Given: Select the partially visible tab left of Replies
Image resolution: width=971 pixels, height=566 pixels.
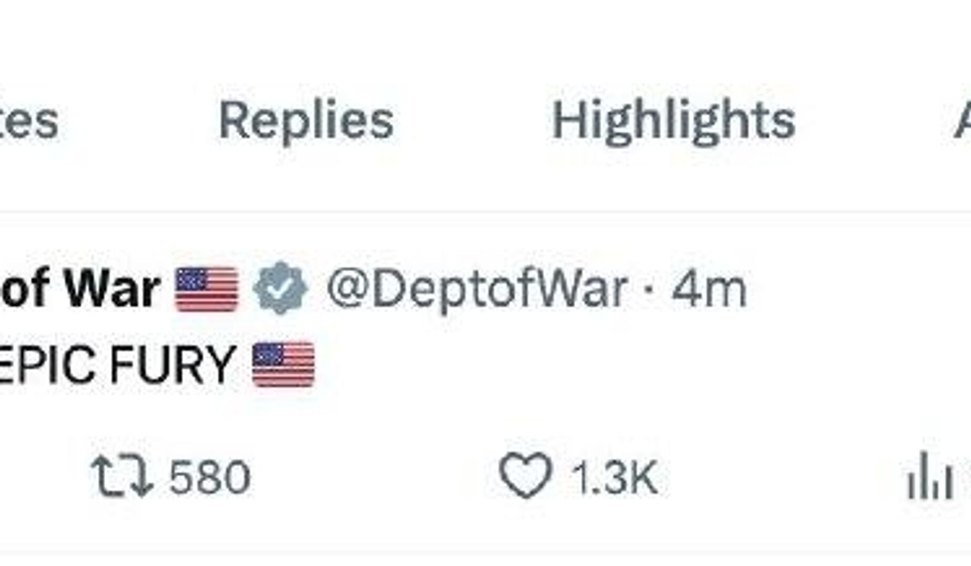Looking at the screenshot, I should [28, 121].
